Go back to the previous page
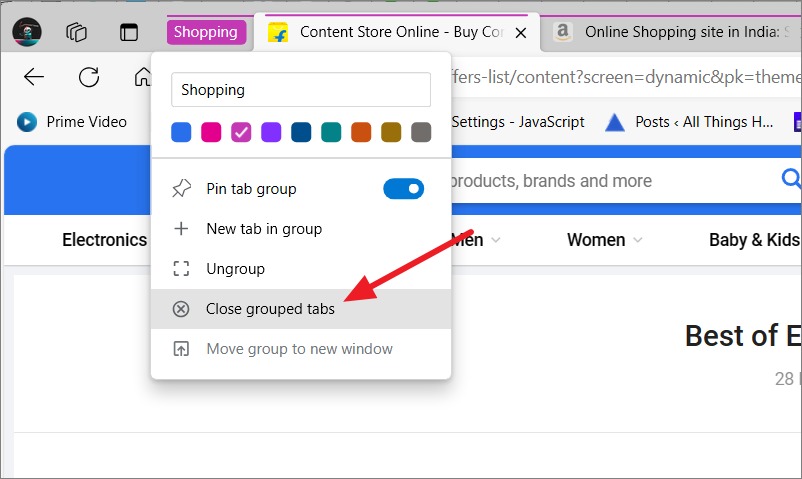Image resolution: width=802 pixels, height=479 pixels. [x=34, y=77]
